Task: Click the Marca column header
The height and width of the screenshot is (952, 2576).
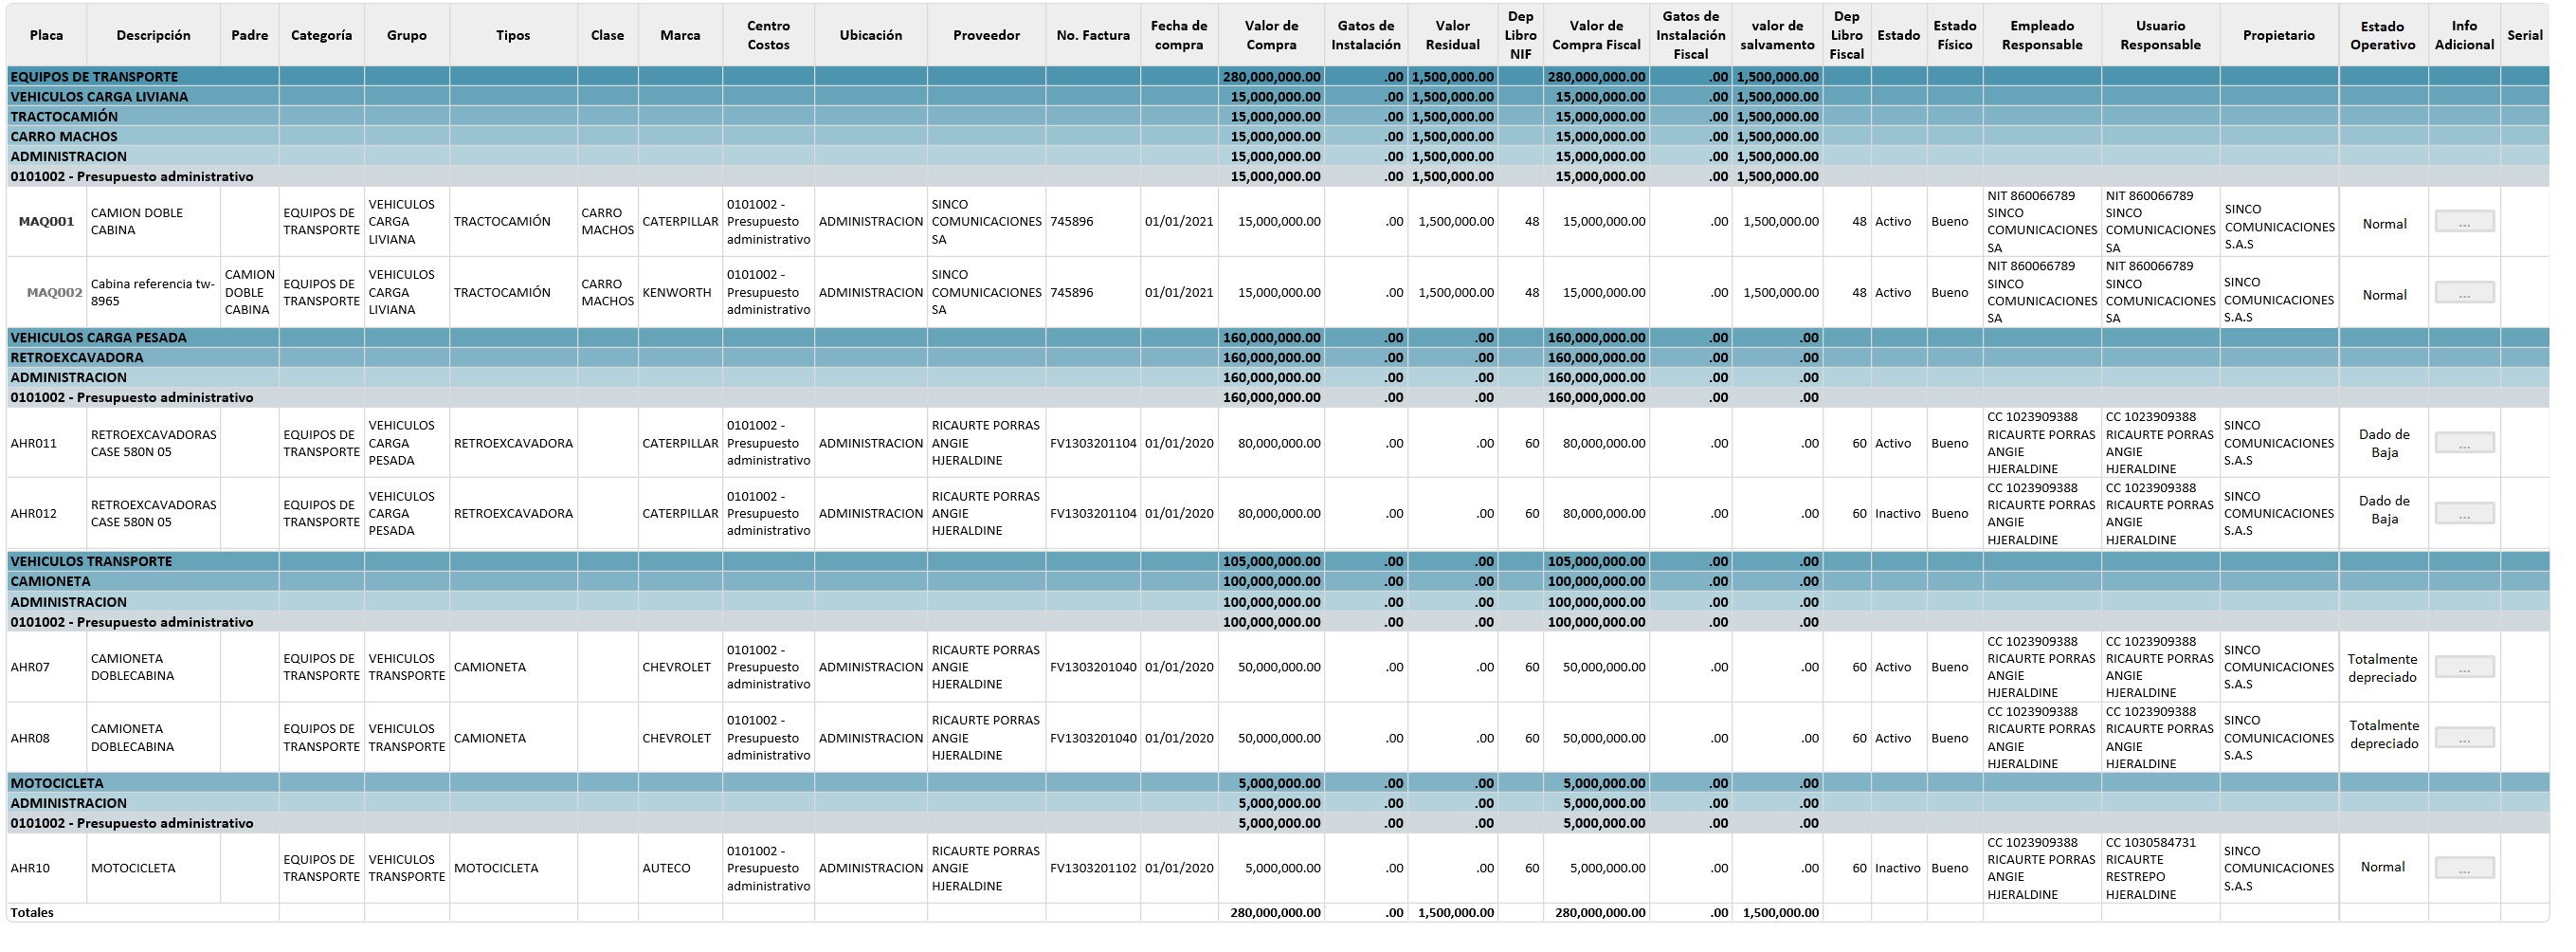Action: pos(680,35)
